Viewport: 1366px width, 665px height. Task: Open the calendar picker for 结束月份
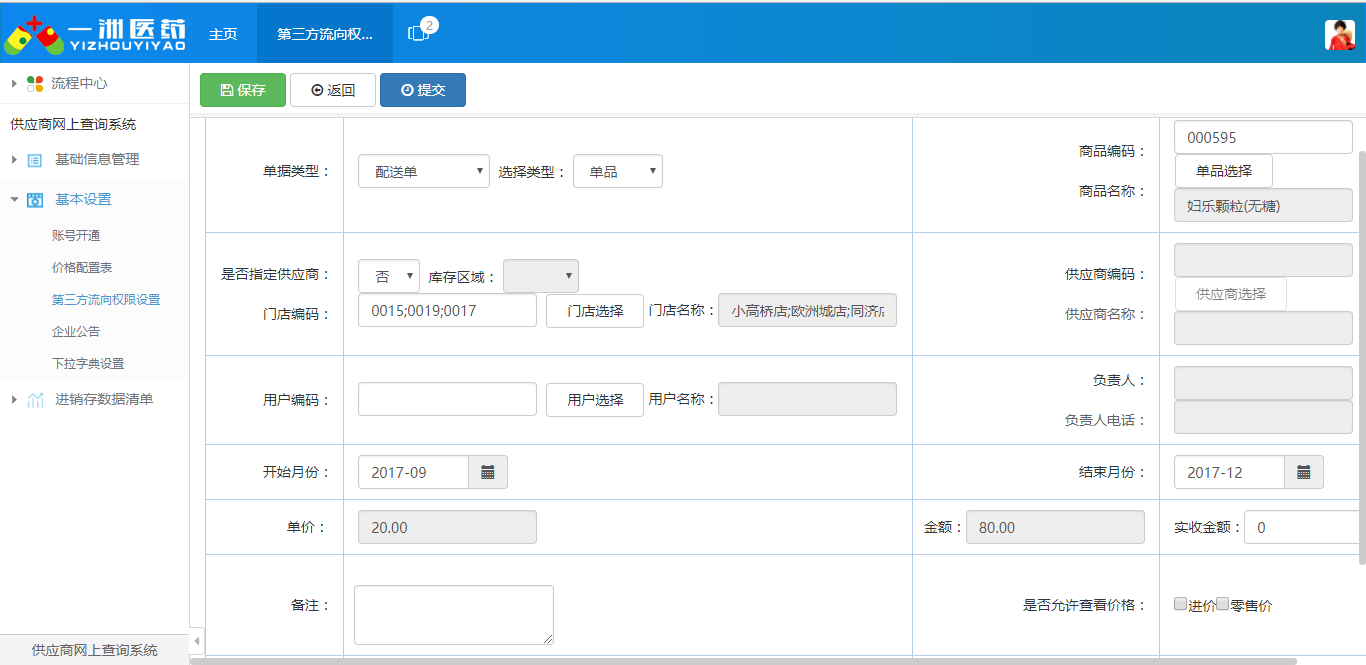click(1304, 473)
